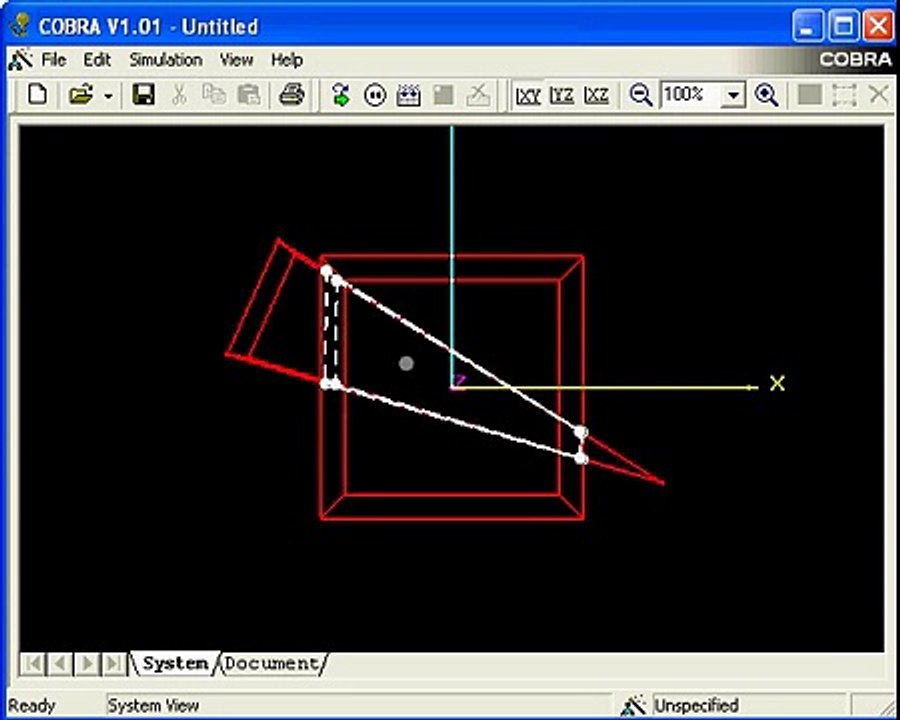Image resolution: width=900 pixels, height=720 pixels.
Task: Click the greyed X delete icon ending the toolbar
Action: pos(879,95)
